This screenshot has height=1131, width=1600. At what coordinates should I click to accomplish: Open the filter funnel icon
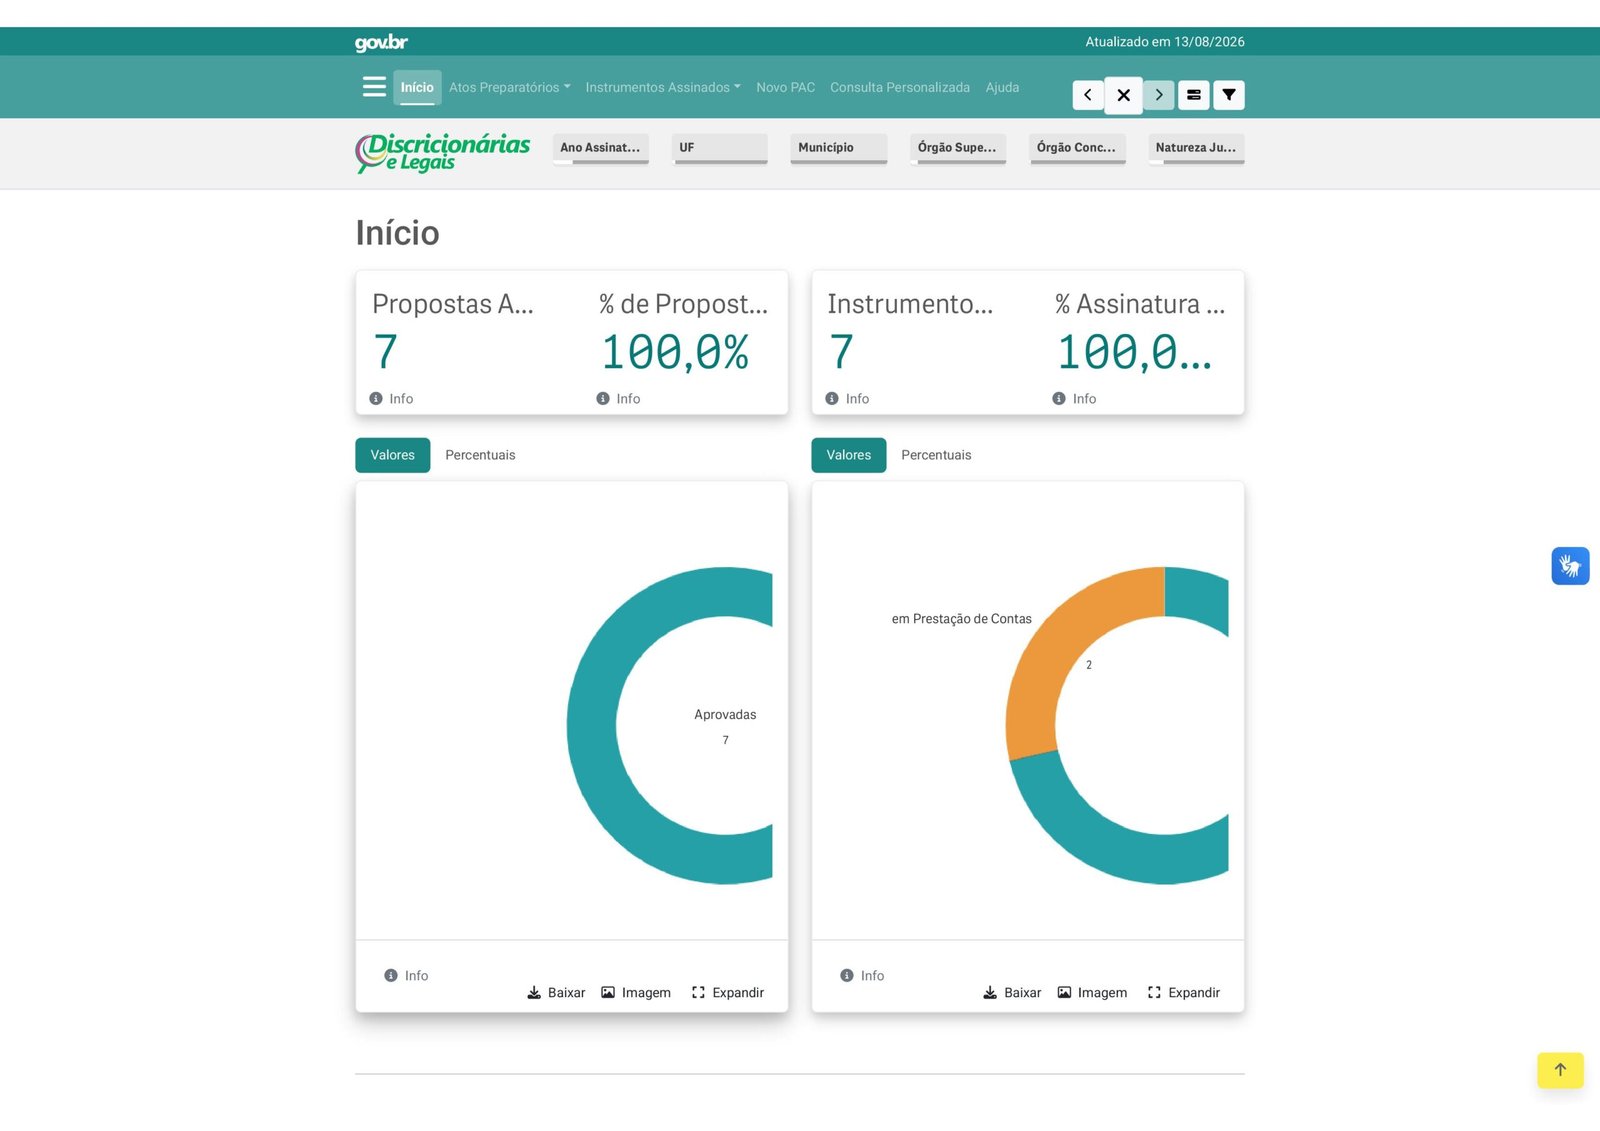pos(1229,95)
